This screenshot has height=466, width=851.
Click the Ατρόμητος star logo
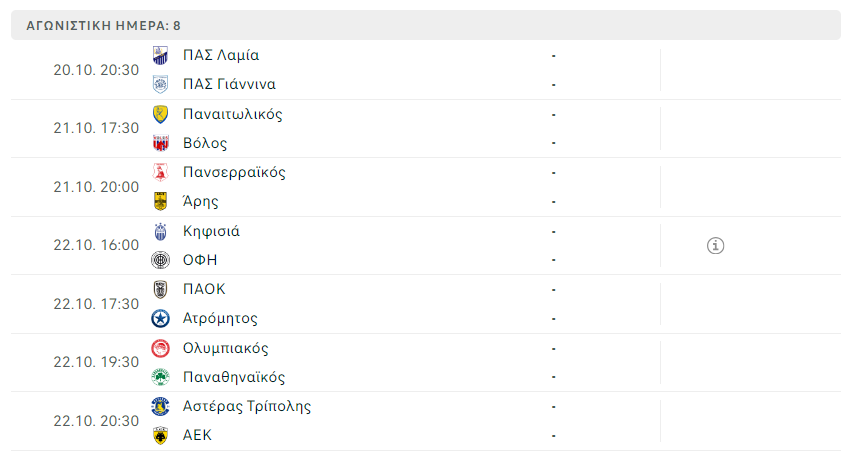point(160,319)
